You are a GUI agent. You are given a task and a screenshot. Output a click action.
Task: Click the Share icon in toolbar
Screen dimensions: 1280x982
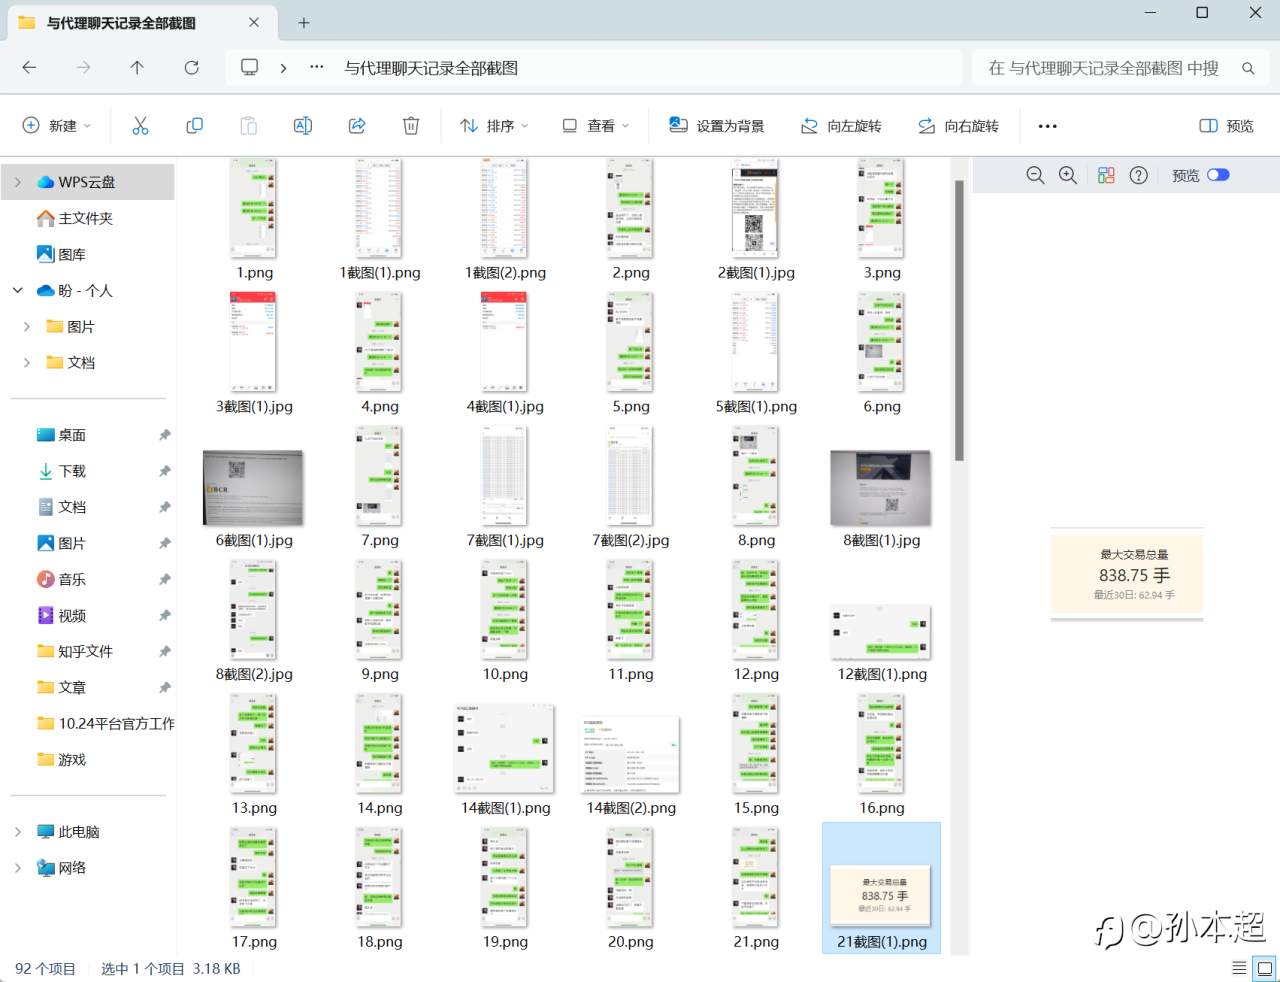(x=356, y=125)
